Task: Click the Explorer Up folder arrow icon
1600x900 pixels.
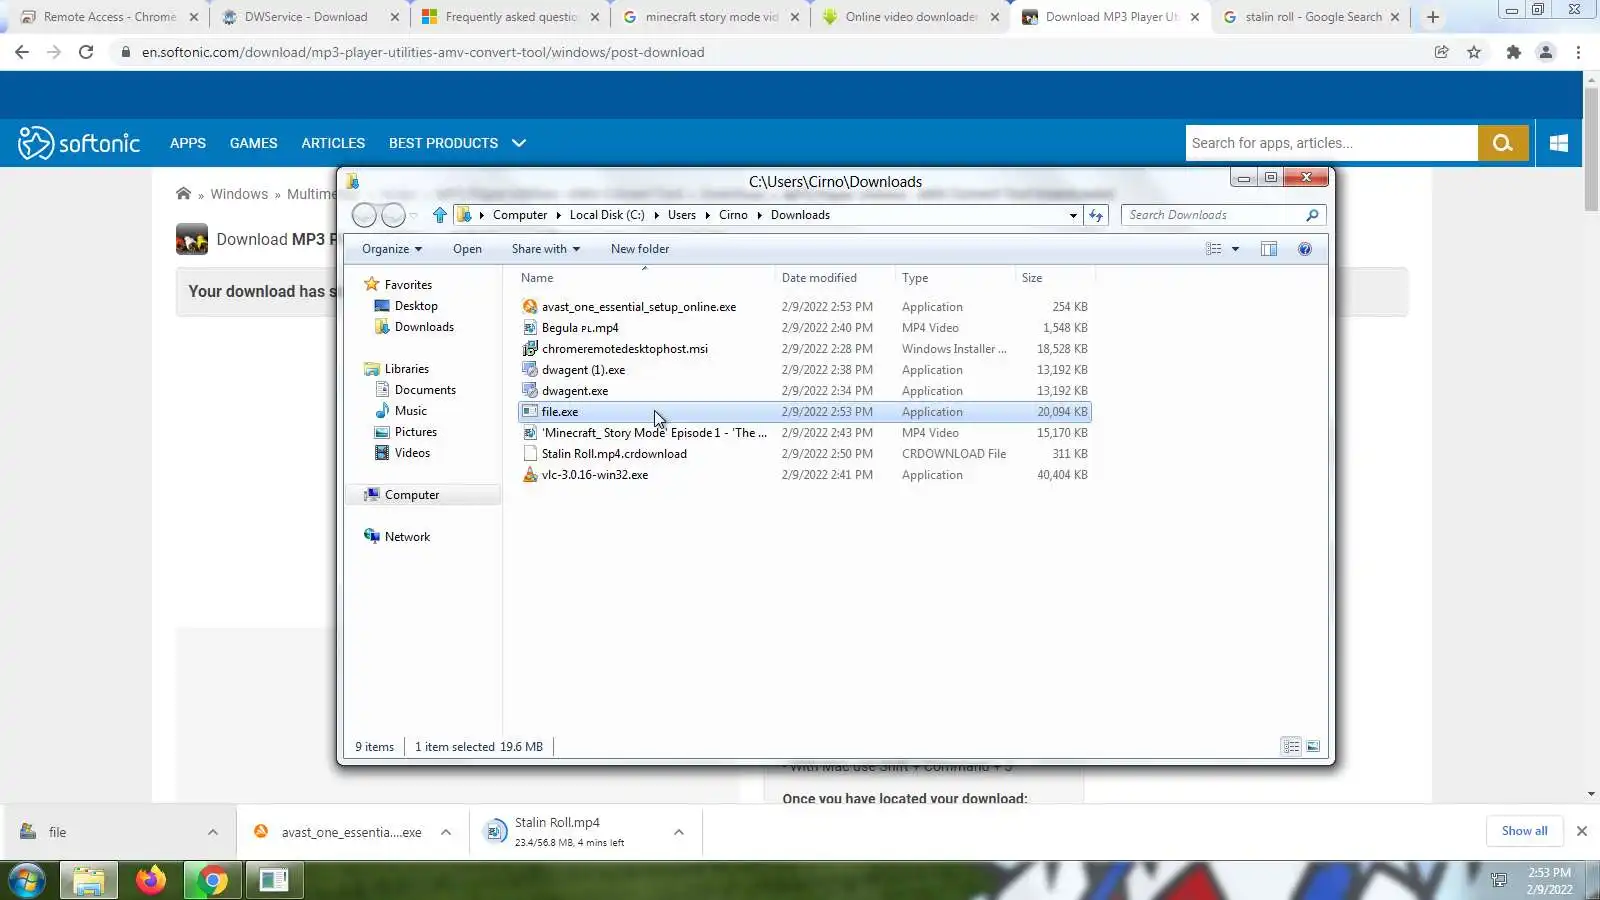Action: [440, 215]
